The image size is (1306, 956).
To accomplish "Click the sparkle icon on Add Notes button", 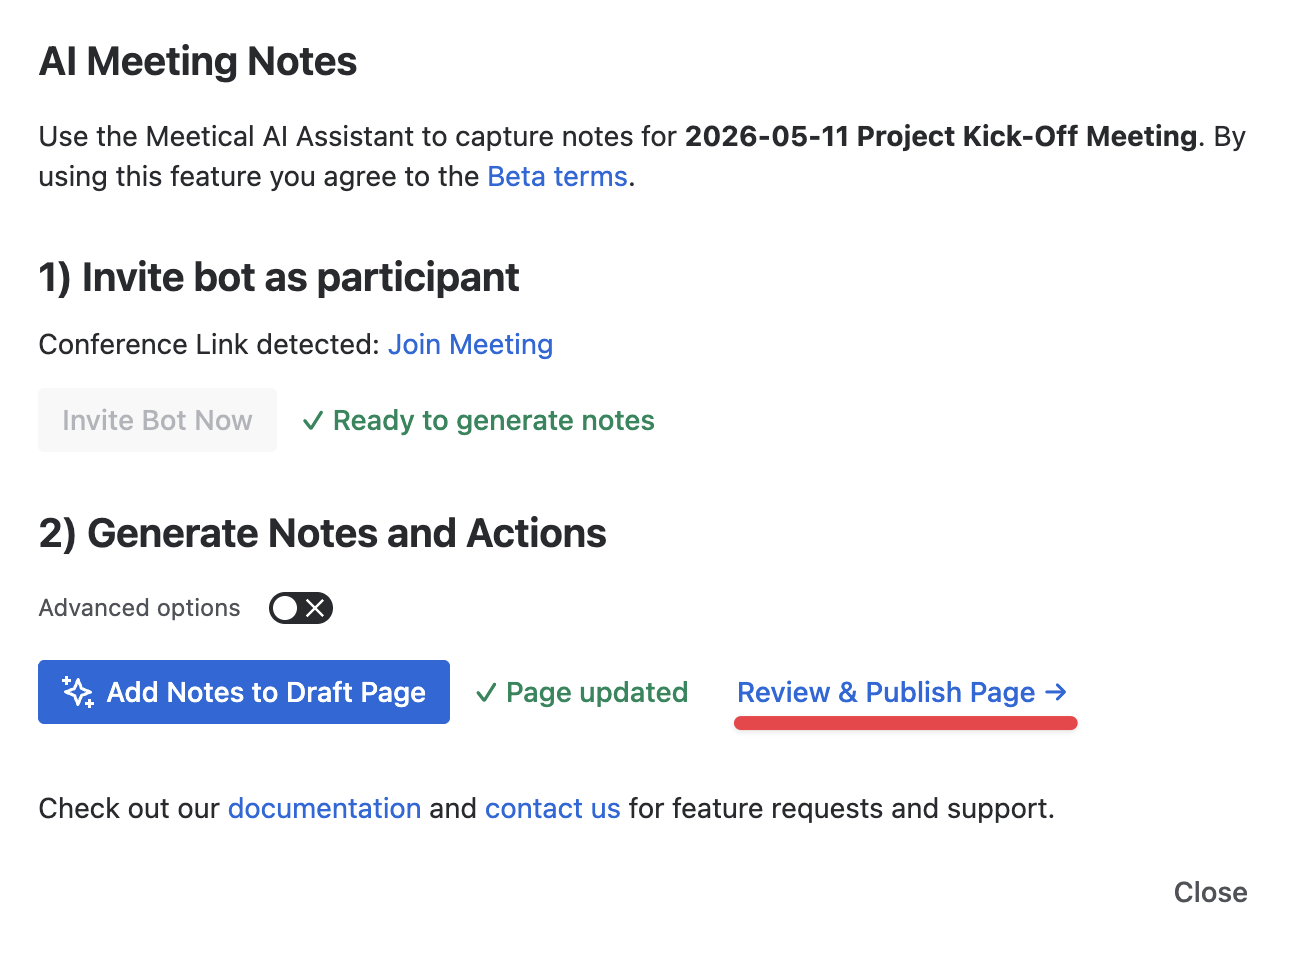I will click(x=77, y=692).
